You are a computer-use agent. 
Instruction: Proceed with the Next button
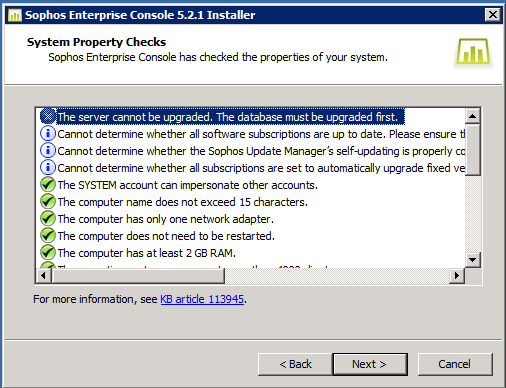pos(370,364)
